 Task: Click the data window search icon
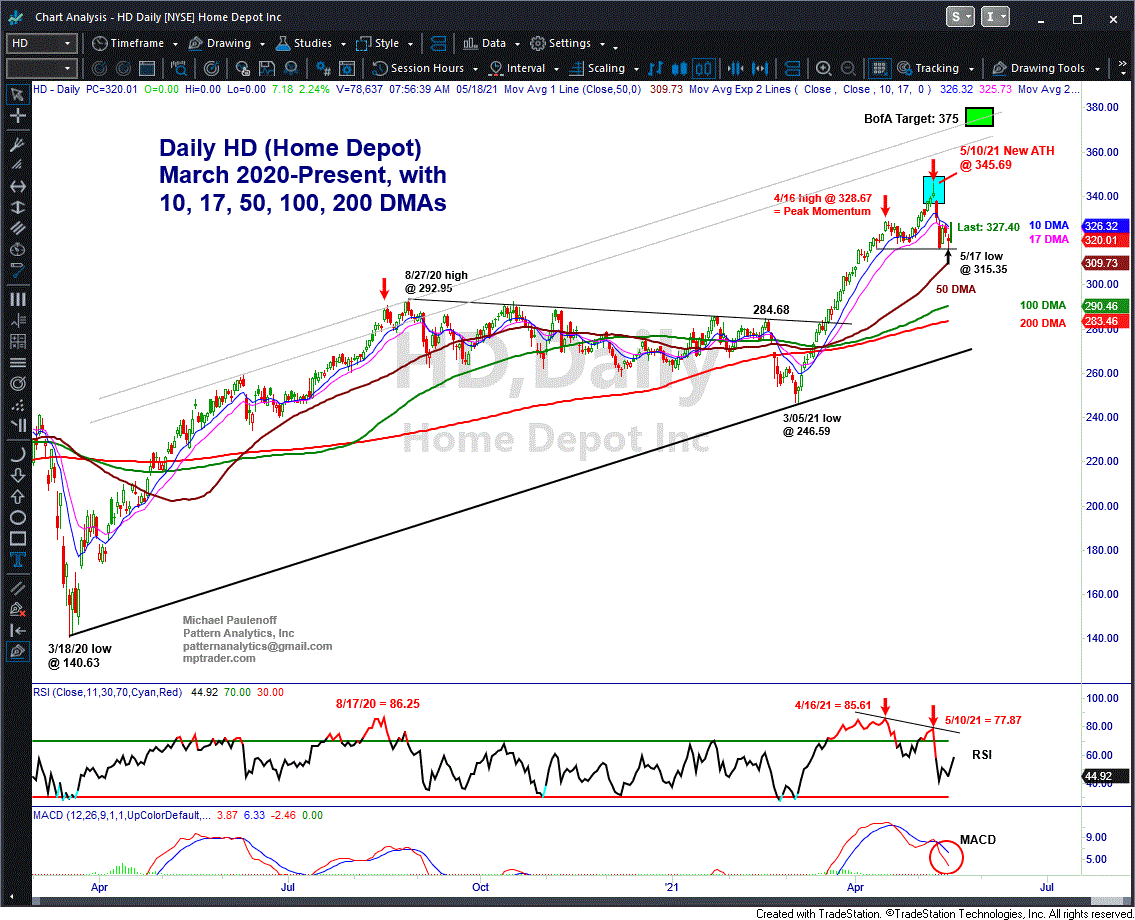[178, 68]
